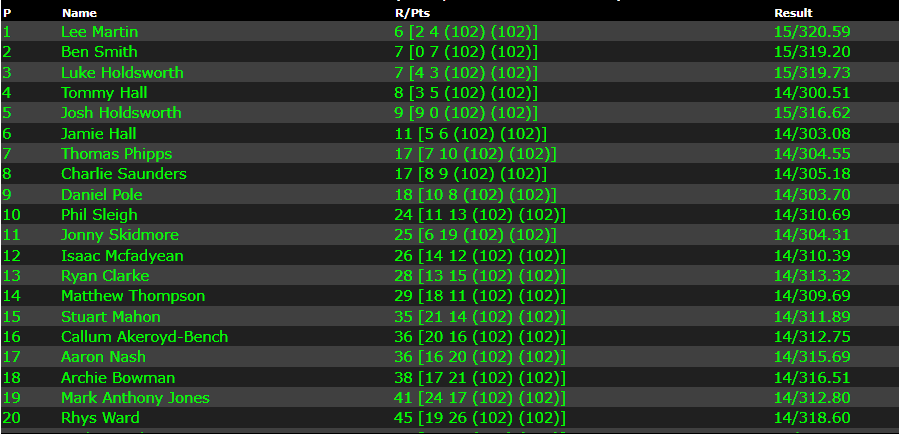Open Ben Smith's entry
The height and width of the screenshot is (434, 899).
point(99,52)
